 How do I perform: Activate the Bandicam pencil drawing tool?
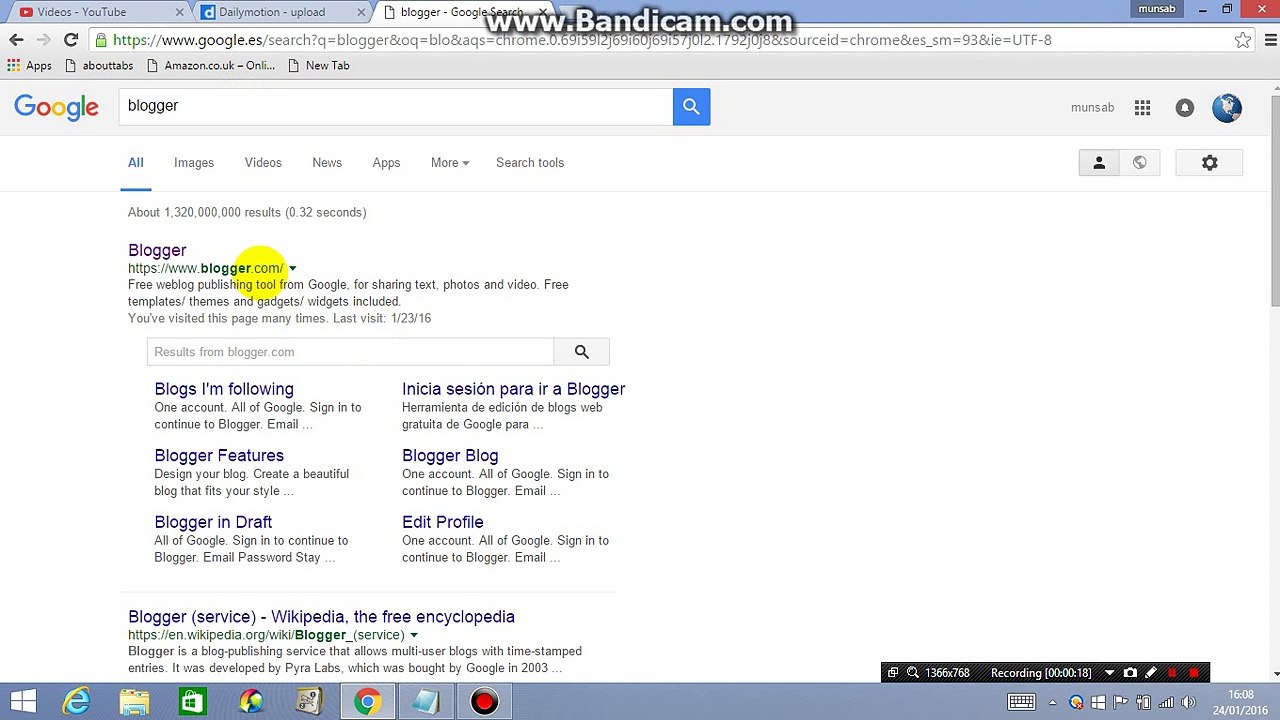[x=1151, y=673]
